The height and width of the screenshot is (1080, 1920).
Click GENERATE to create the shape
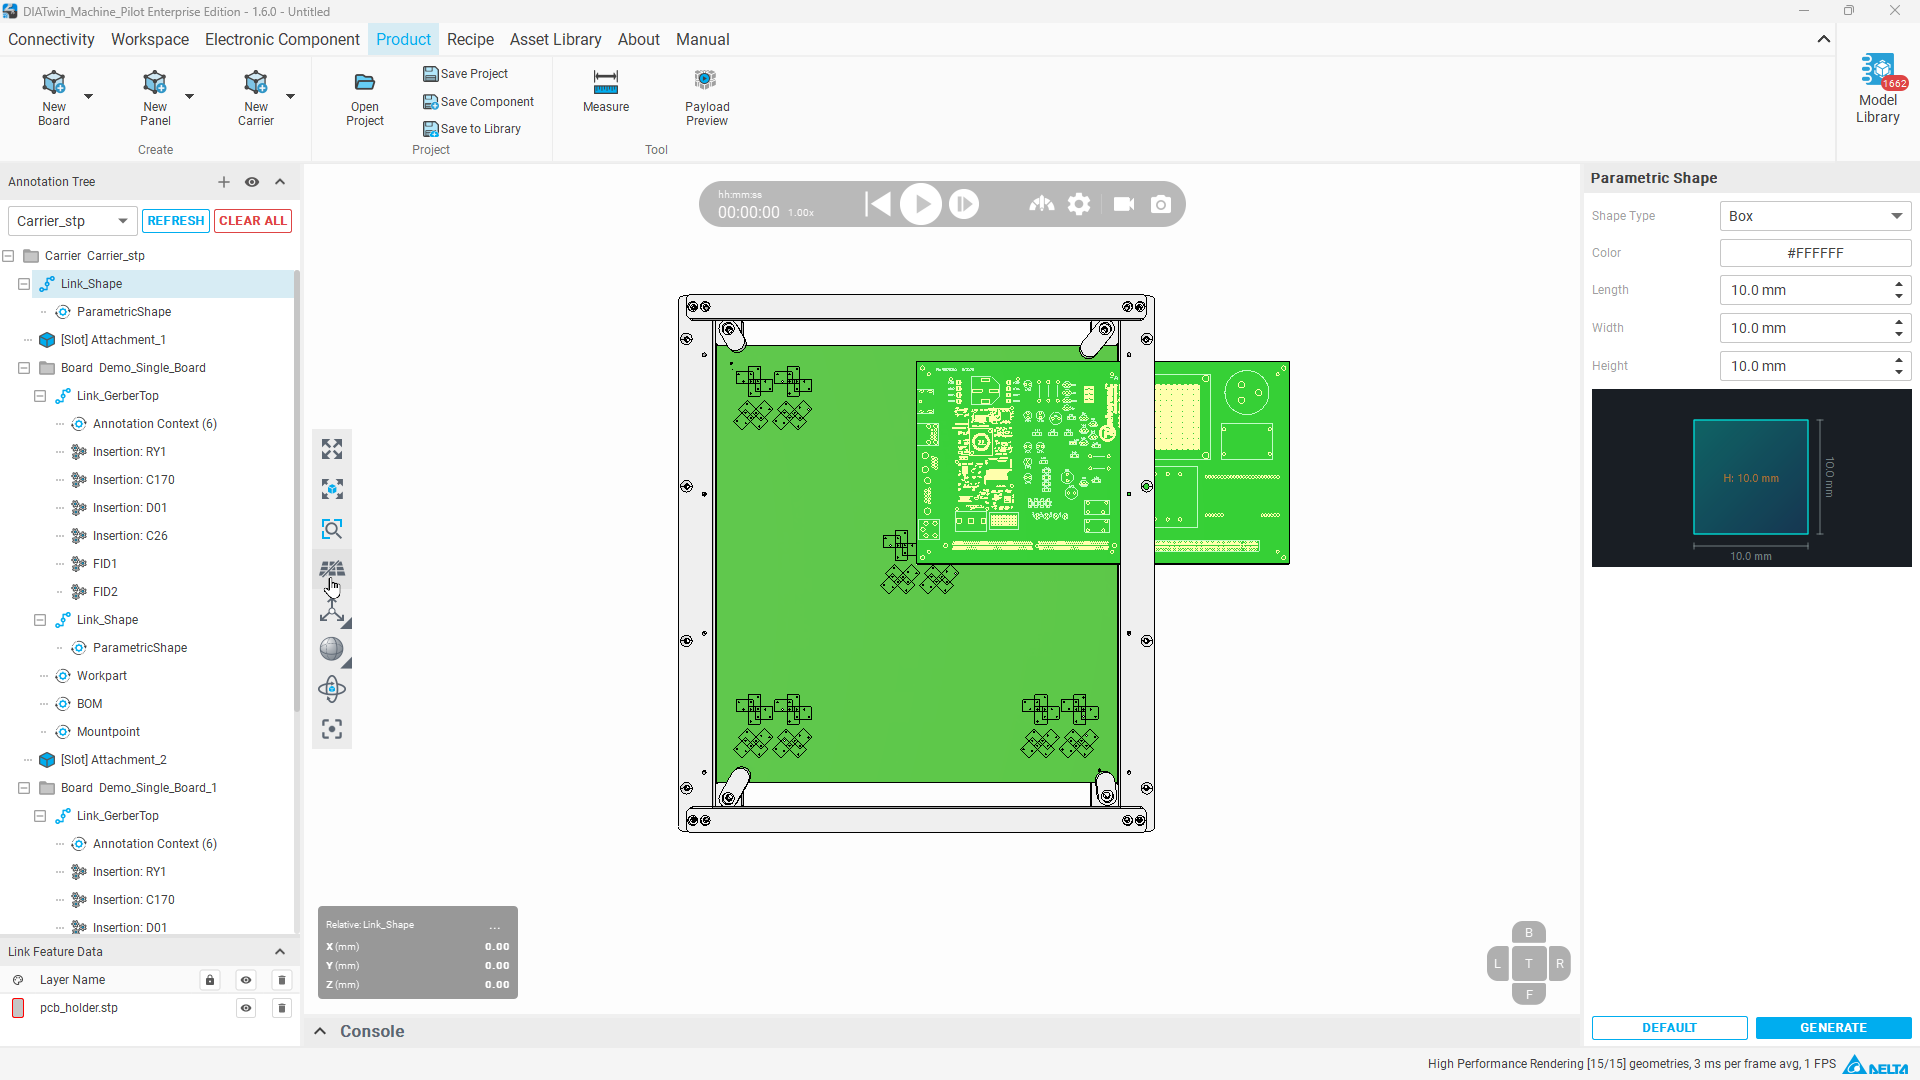pos(1834,1028)
